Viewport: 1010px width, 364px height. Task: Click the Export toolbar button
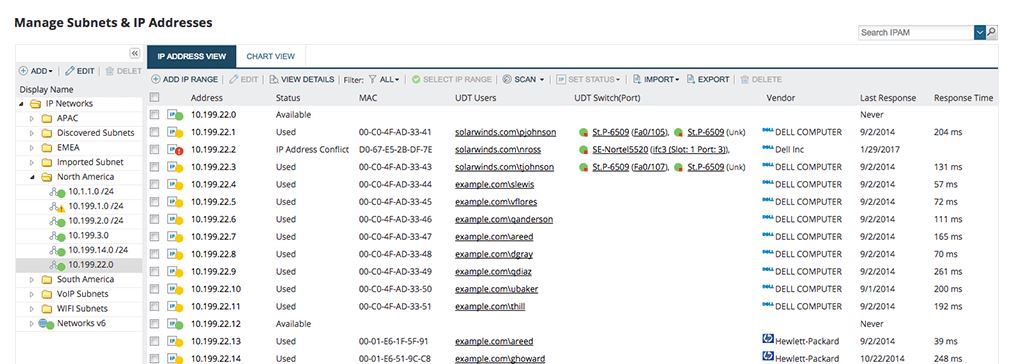(x=708, y=79)
